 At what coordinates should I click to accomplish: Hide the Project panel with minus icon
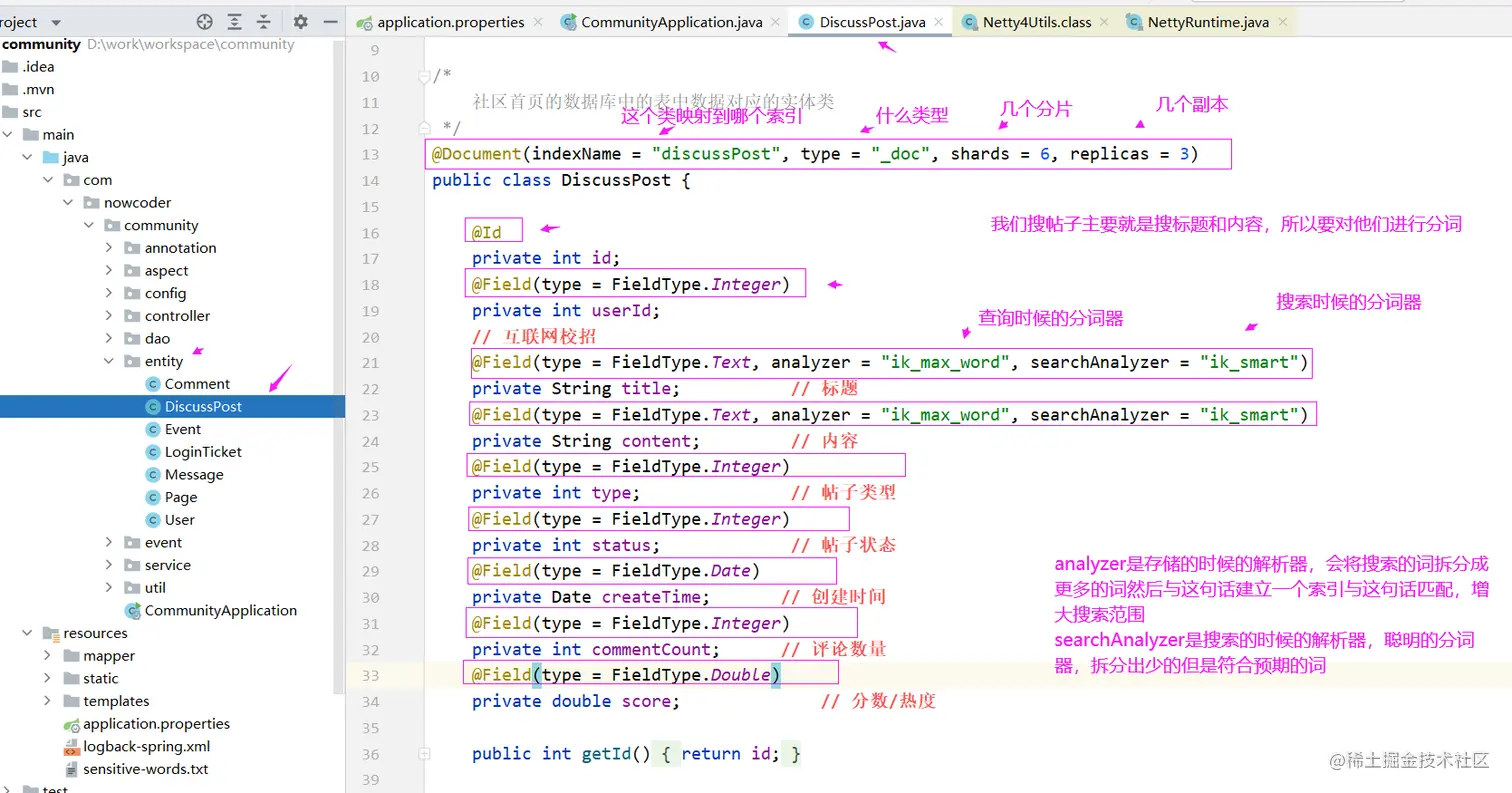[x=330, y=21]
